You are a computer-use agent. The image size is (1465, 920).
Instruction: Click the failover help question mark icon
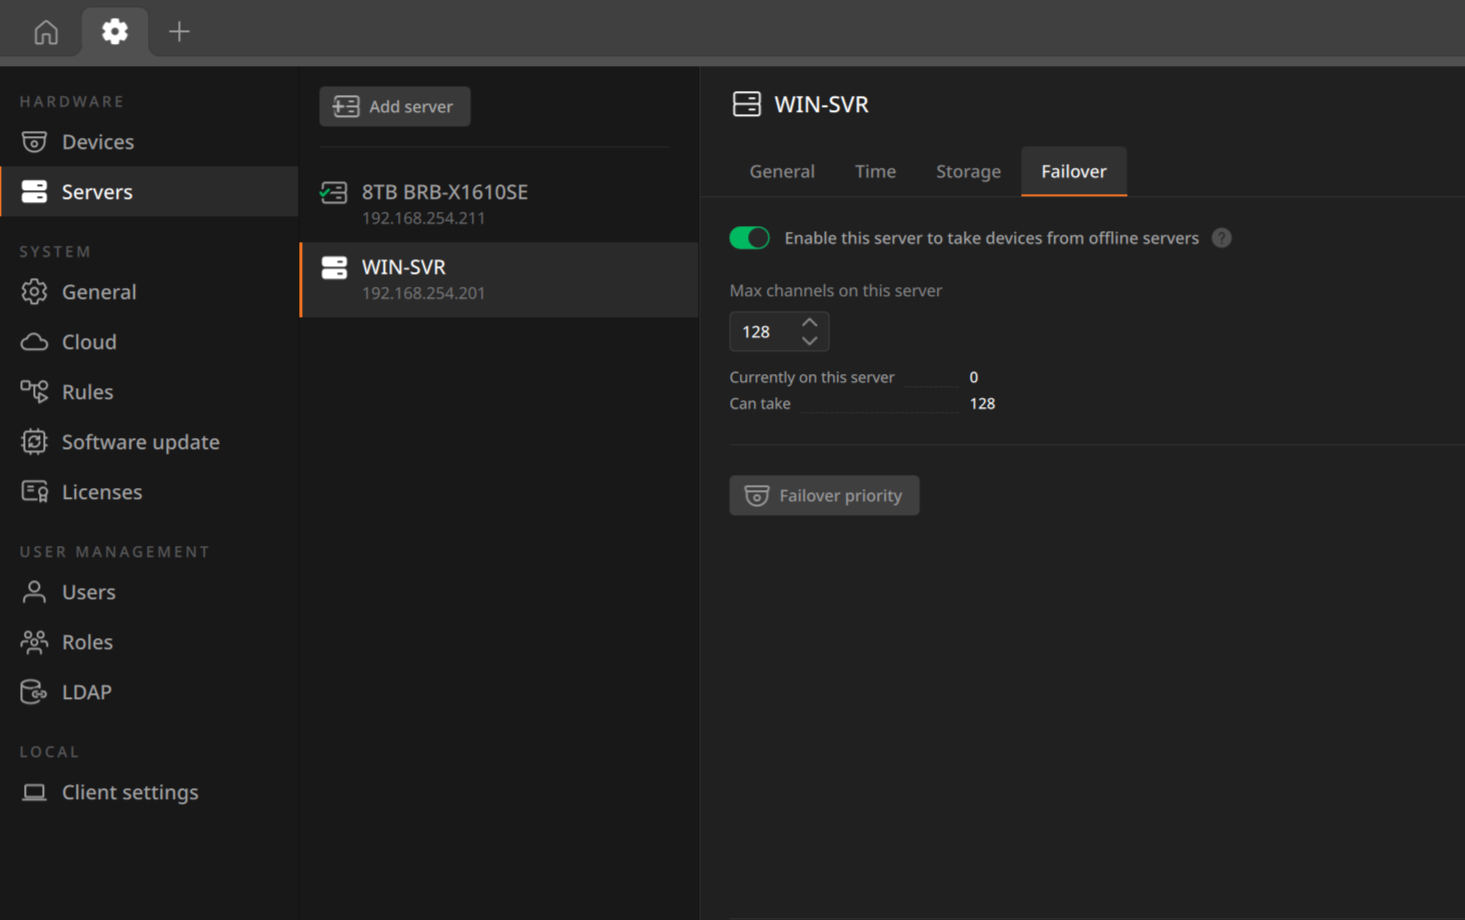(1221, 238)
